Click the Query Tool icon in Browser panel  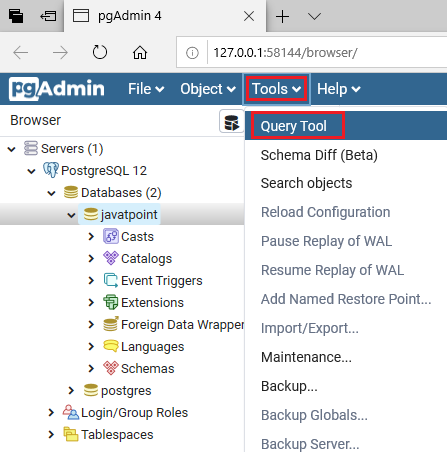pyautogui.click(x=231, y=122)
